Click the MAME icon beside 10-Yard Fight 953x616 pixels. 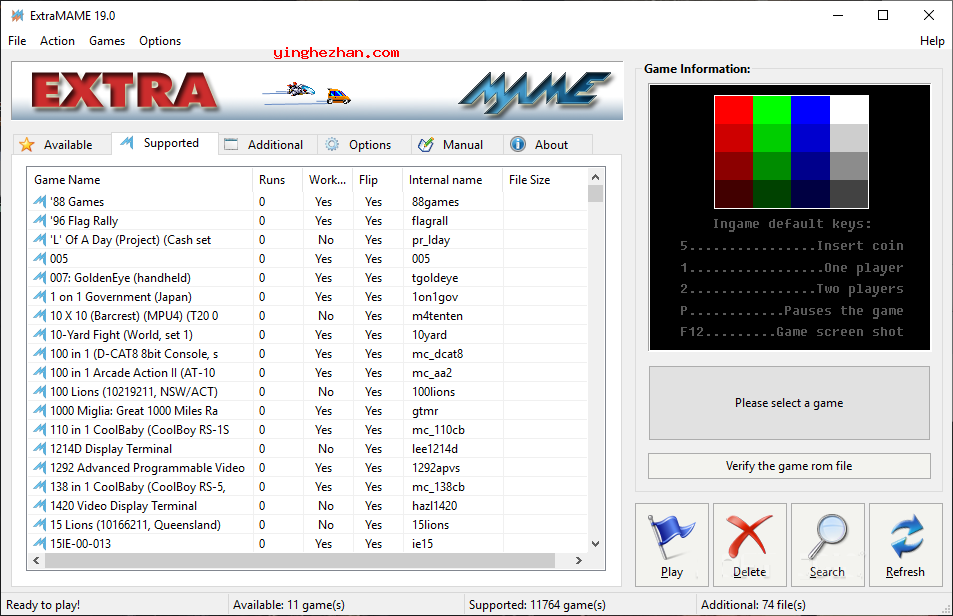coord(40,334)
